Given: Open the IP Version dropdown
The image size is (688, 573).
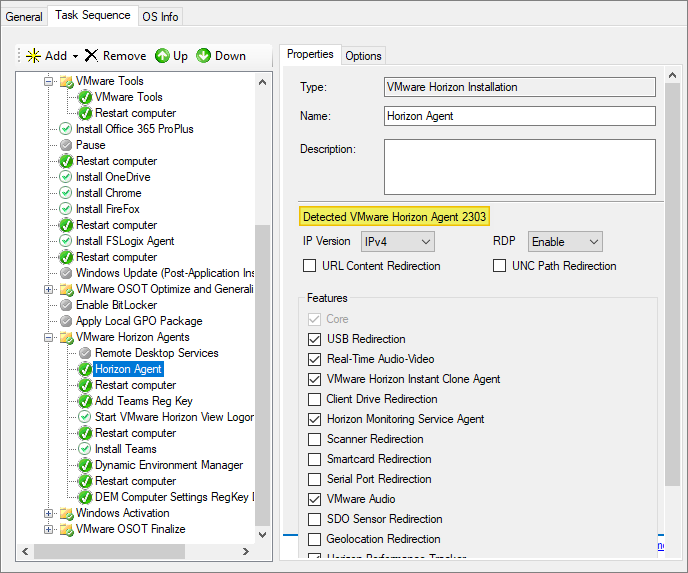Looking at the screenshot, I should pos(398,242).
